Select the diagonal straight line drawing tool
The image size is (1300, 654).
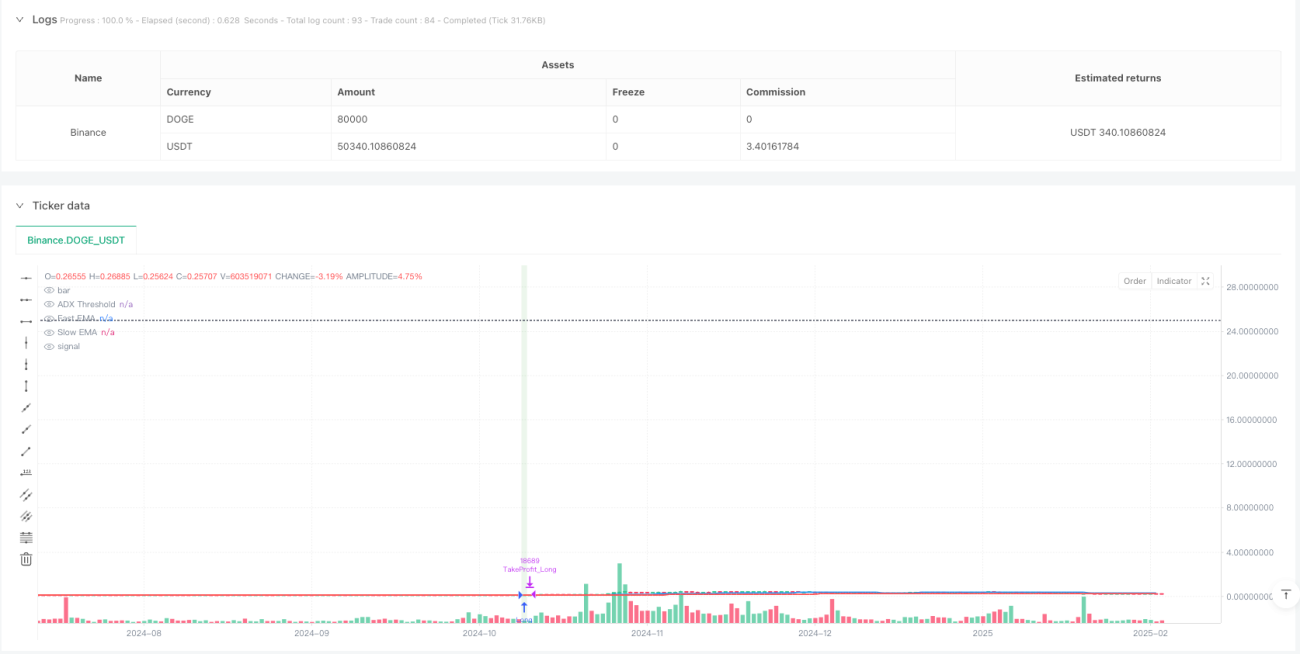(x=26, y=408)
